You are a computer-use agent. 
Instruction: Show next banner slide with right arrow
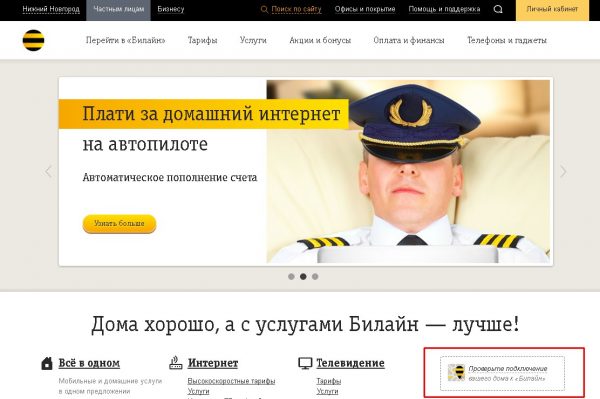click(x=563, y=171)
